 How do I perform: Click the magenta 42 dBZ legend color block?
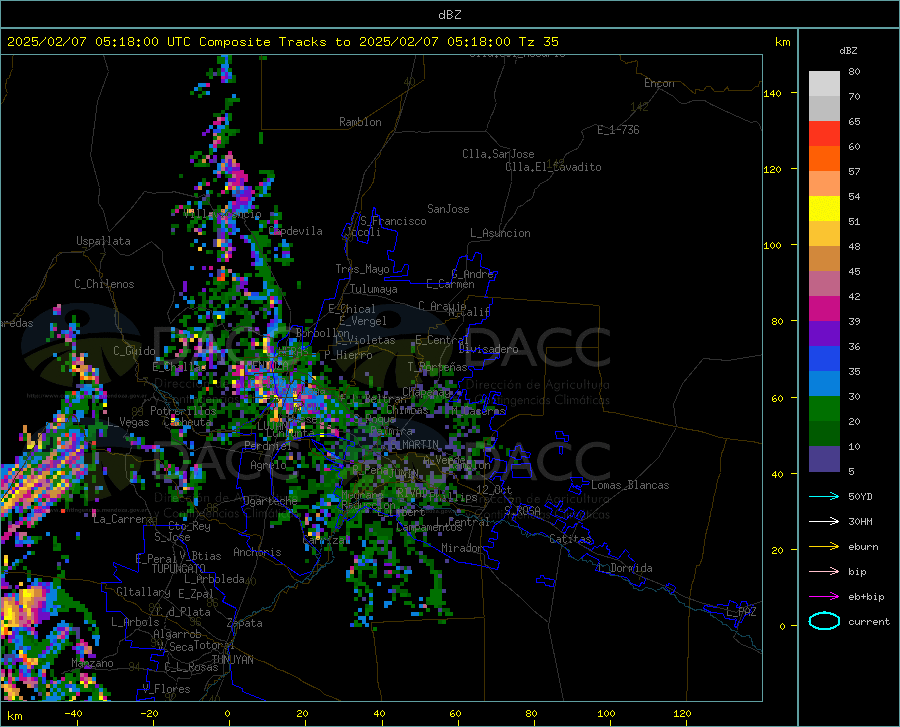coord(824,309)
